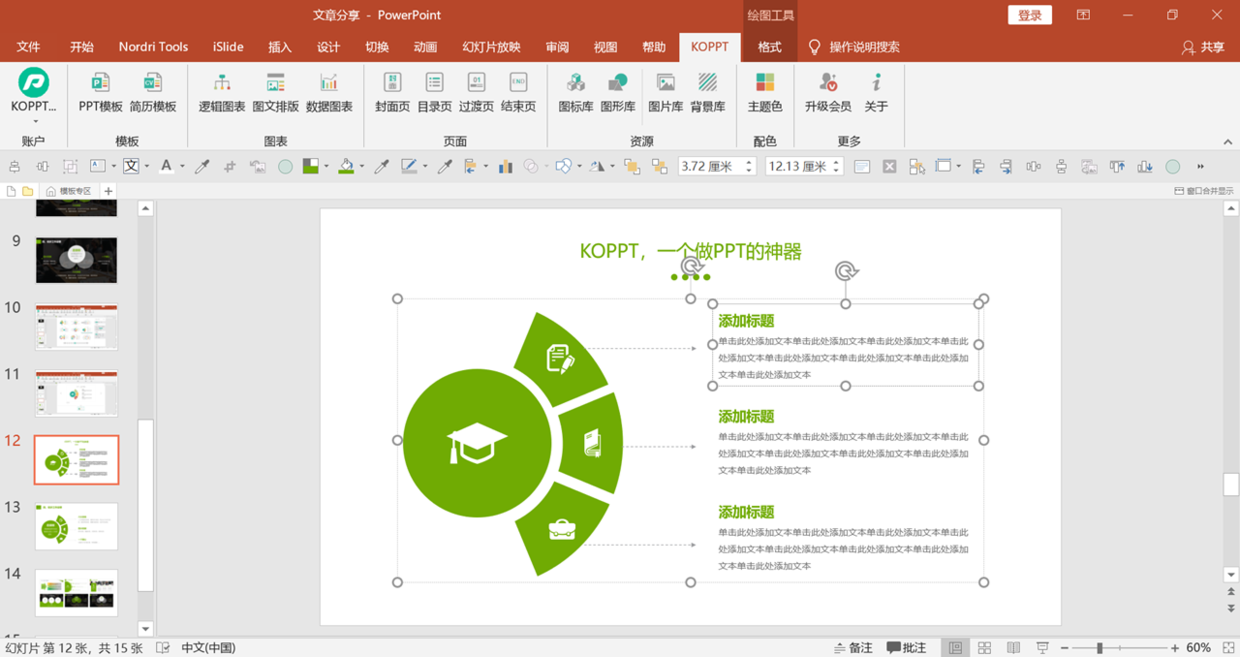Open the font color dropdown arrow
Viewport: 1240px width, 657px height.
(x=182, y=166)
